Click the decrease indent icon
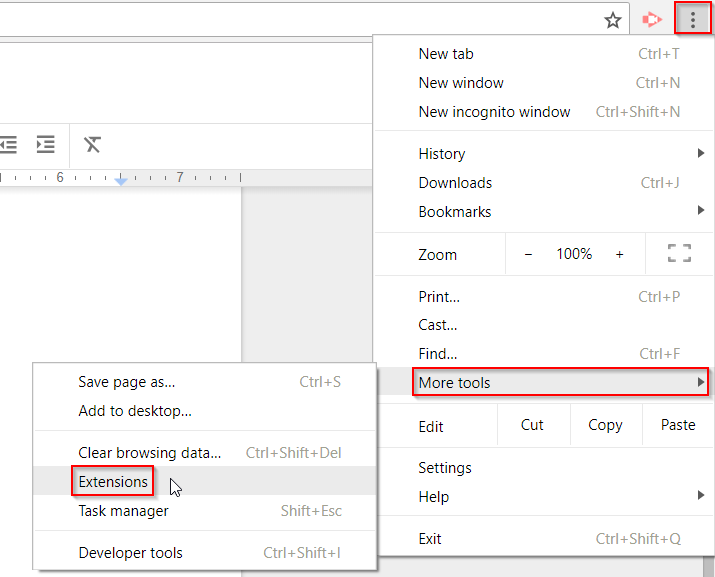 8,145
